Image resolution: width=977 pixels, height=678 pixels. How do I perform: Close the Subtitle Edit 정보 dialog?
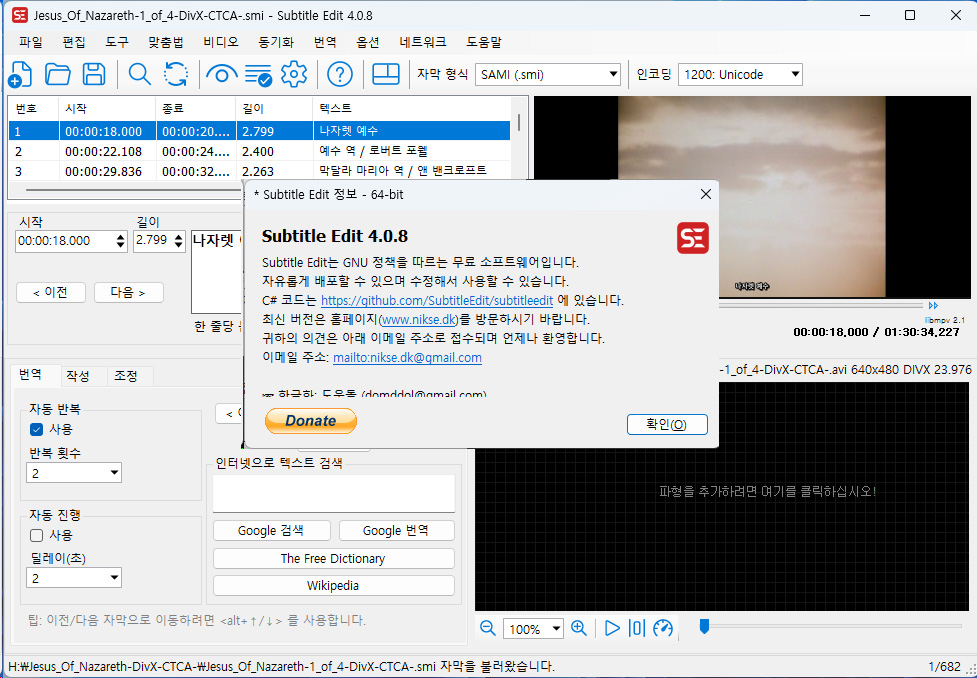[705, 194]
